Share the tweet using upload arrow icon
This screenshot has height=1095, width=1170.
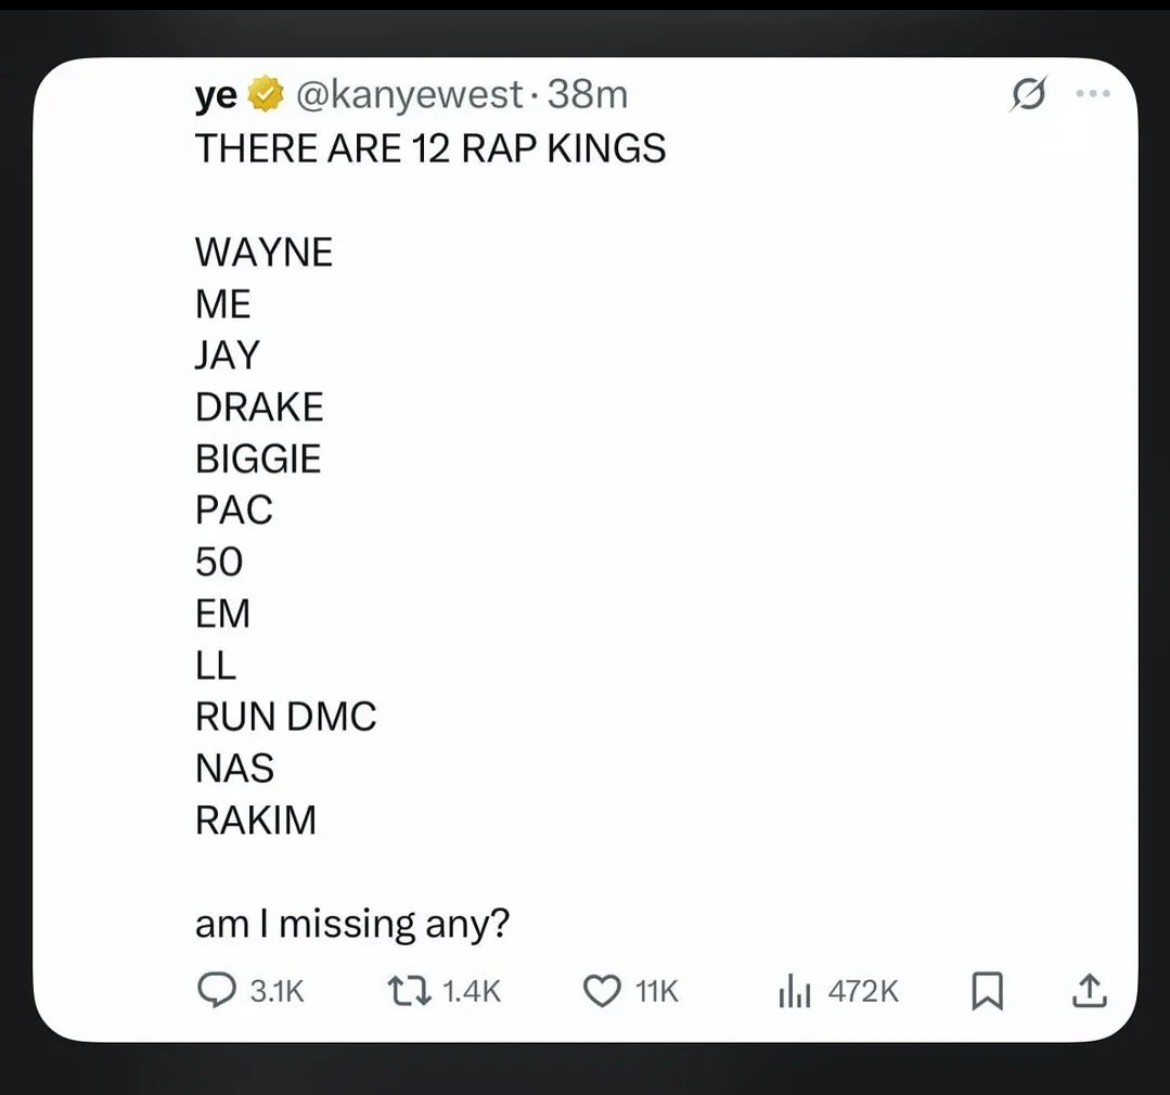tap(1089, 991)
